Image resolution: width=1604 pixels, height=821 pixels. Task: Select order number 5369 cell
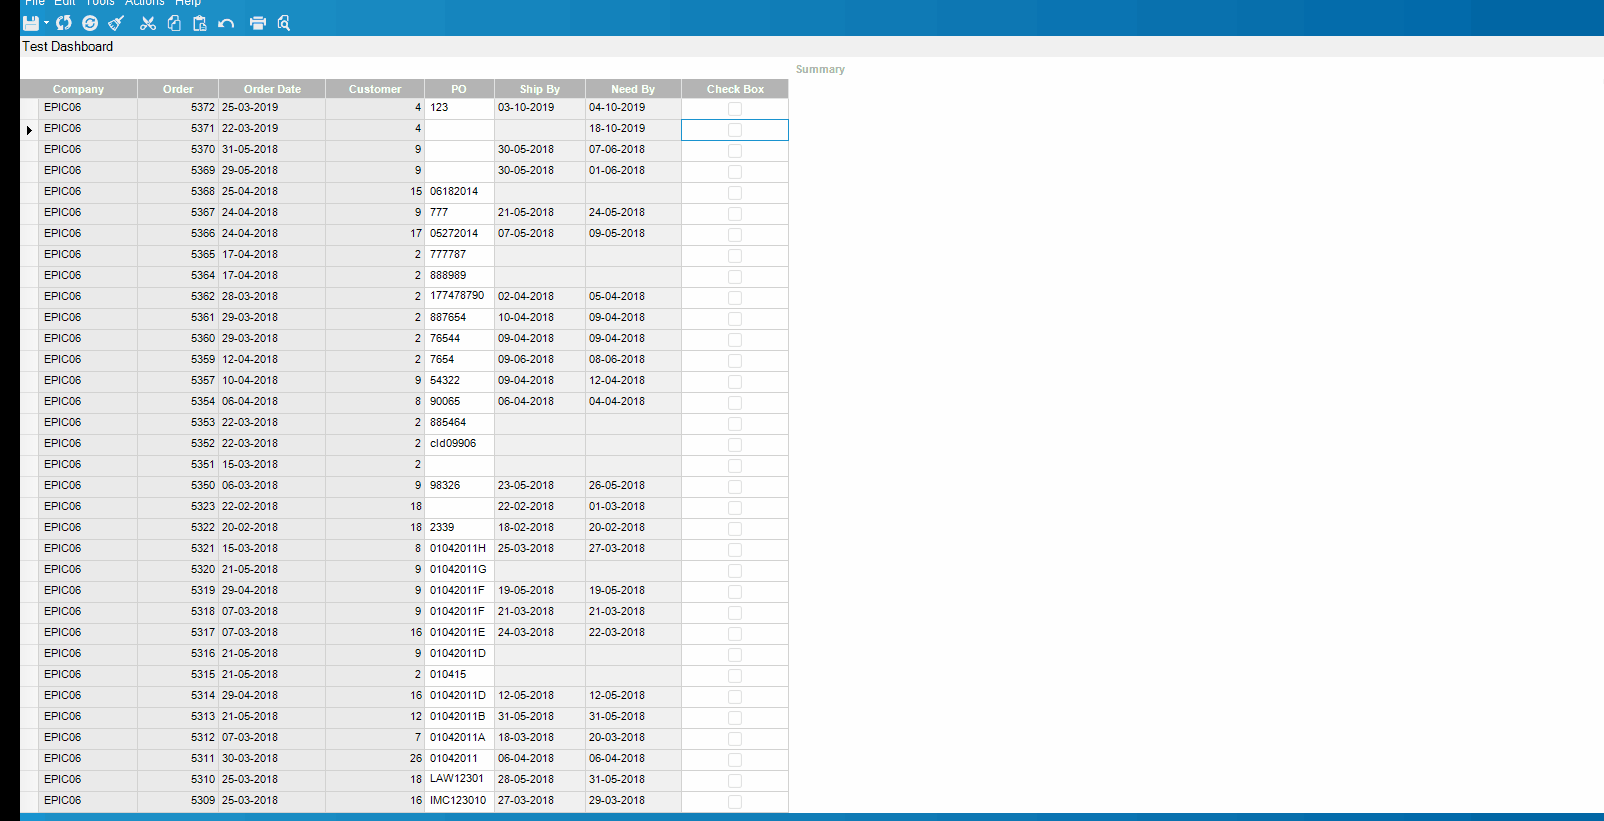178,171
